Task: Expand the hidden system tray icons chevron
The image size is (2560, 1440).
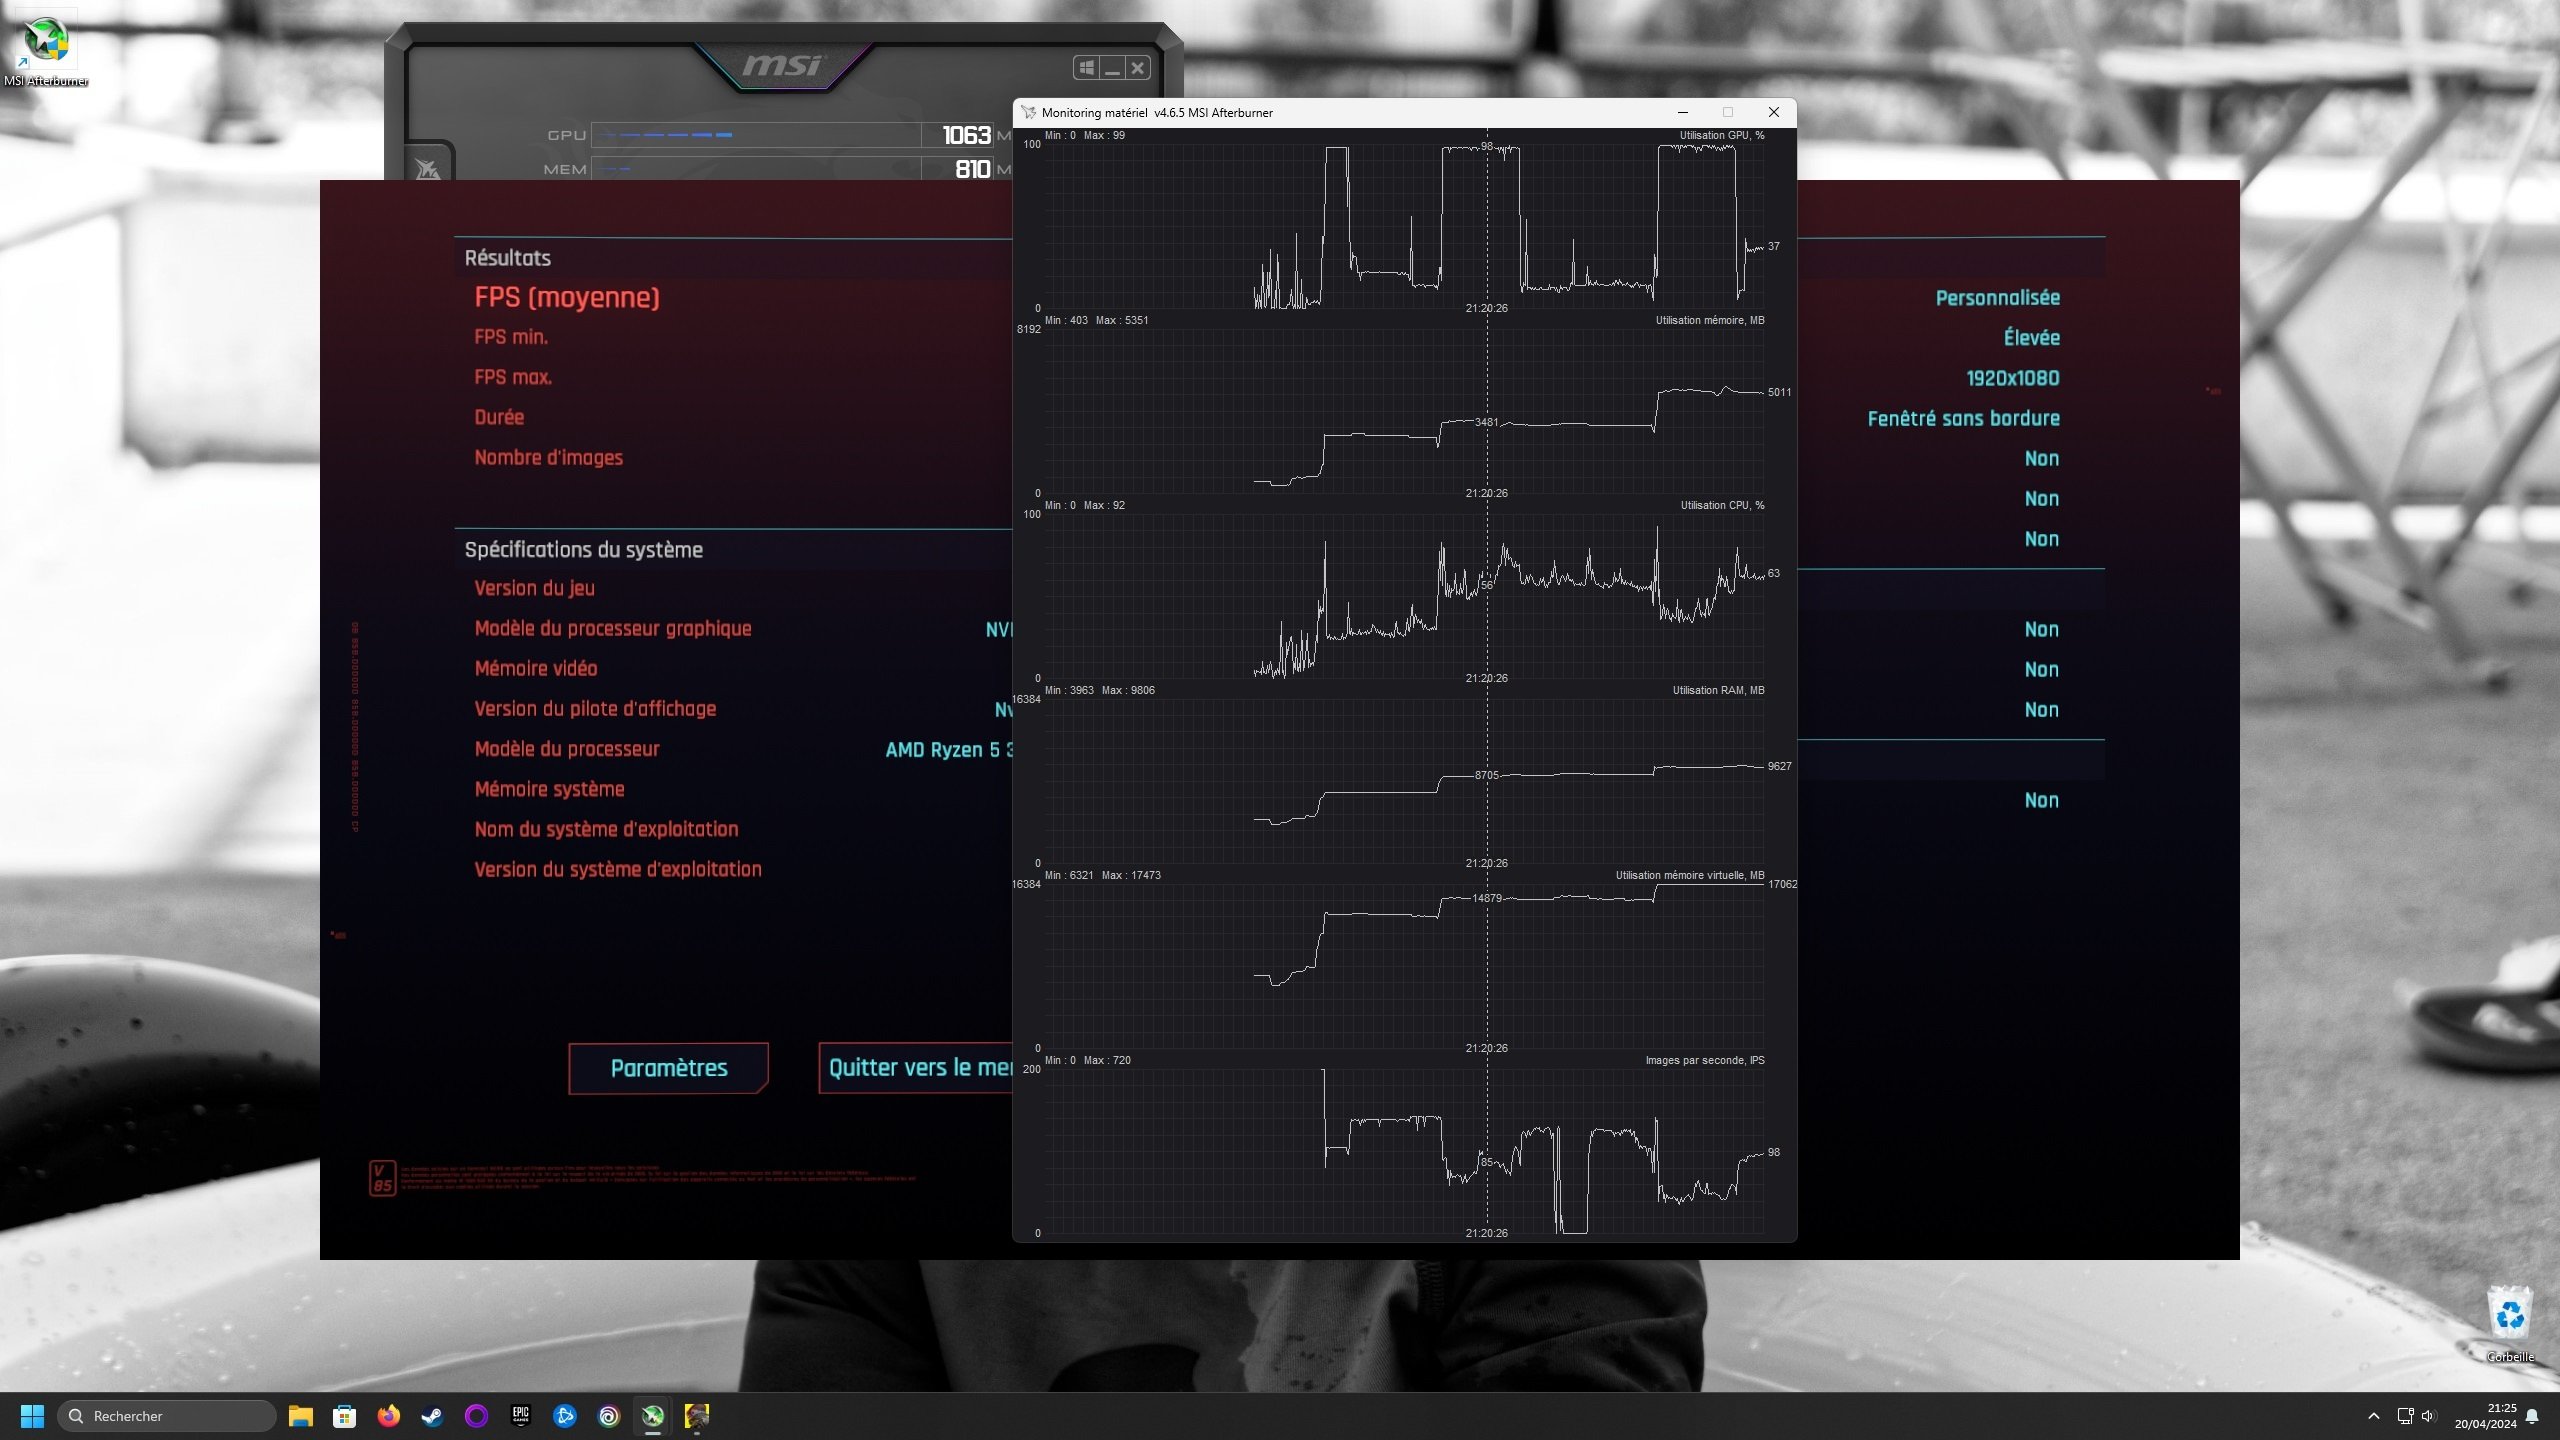Action: click(2373, 1416)
